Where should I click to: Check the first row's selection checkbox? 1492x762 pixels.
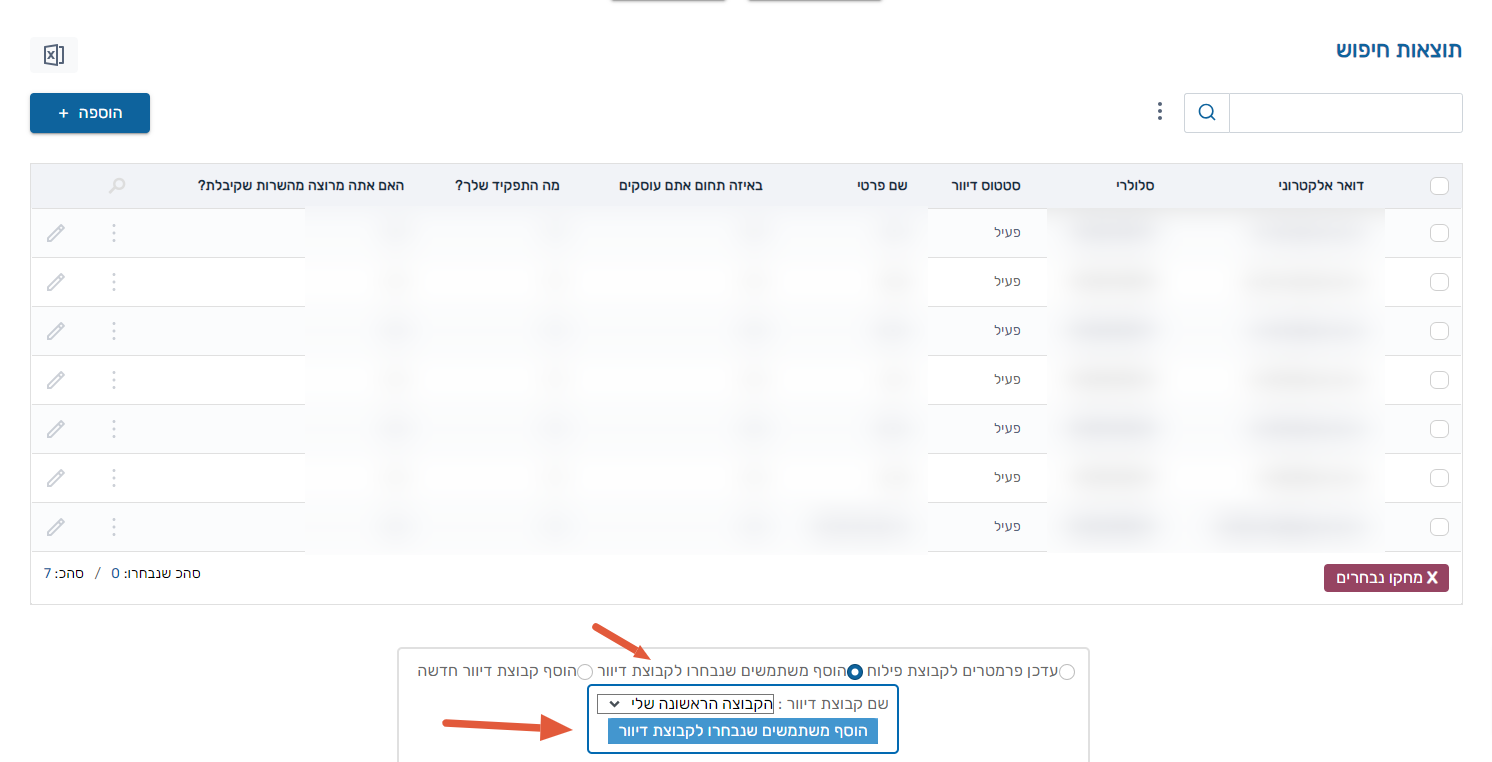coord(1439,233)
